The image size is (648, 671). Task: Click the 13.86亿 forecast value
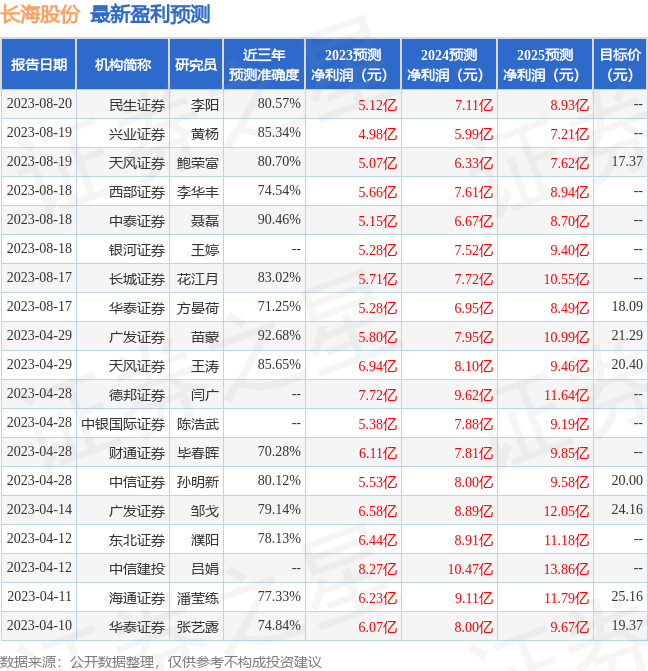(566, 570)
